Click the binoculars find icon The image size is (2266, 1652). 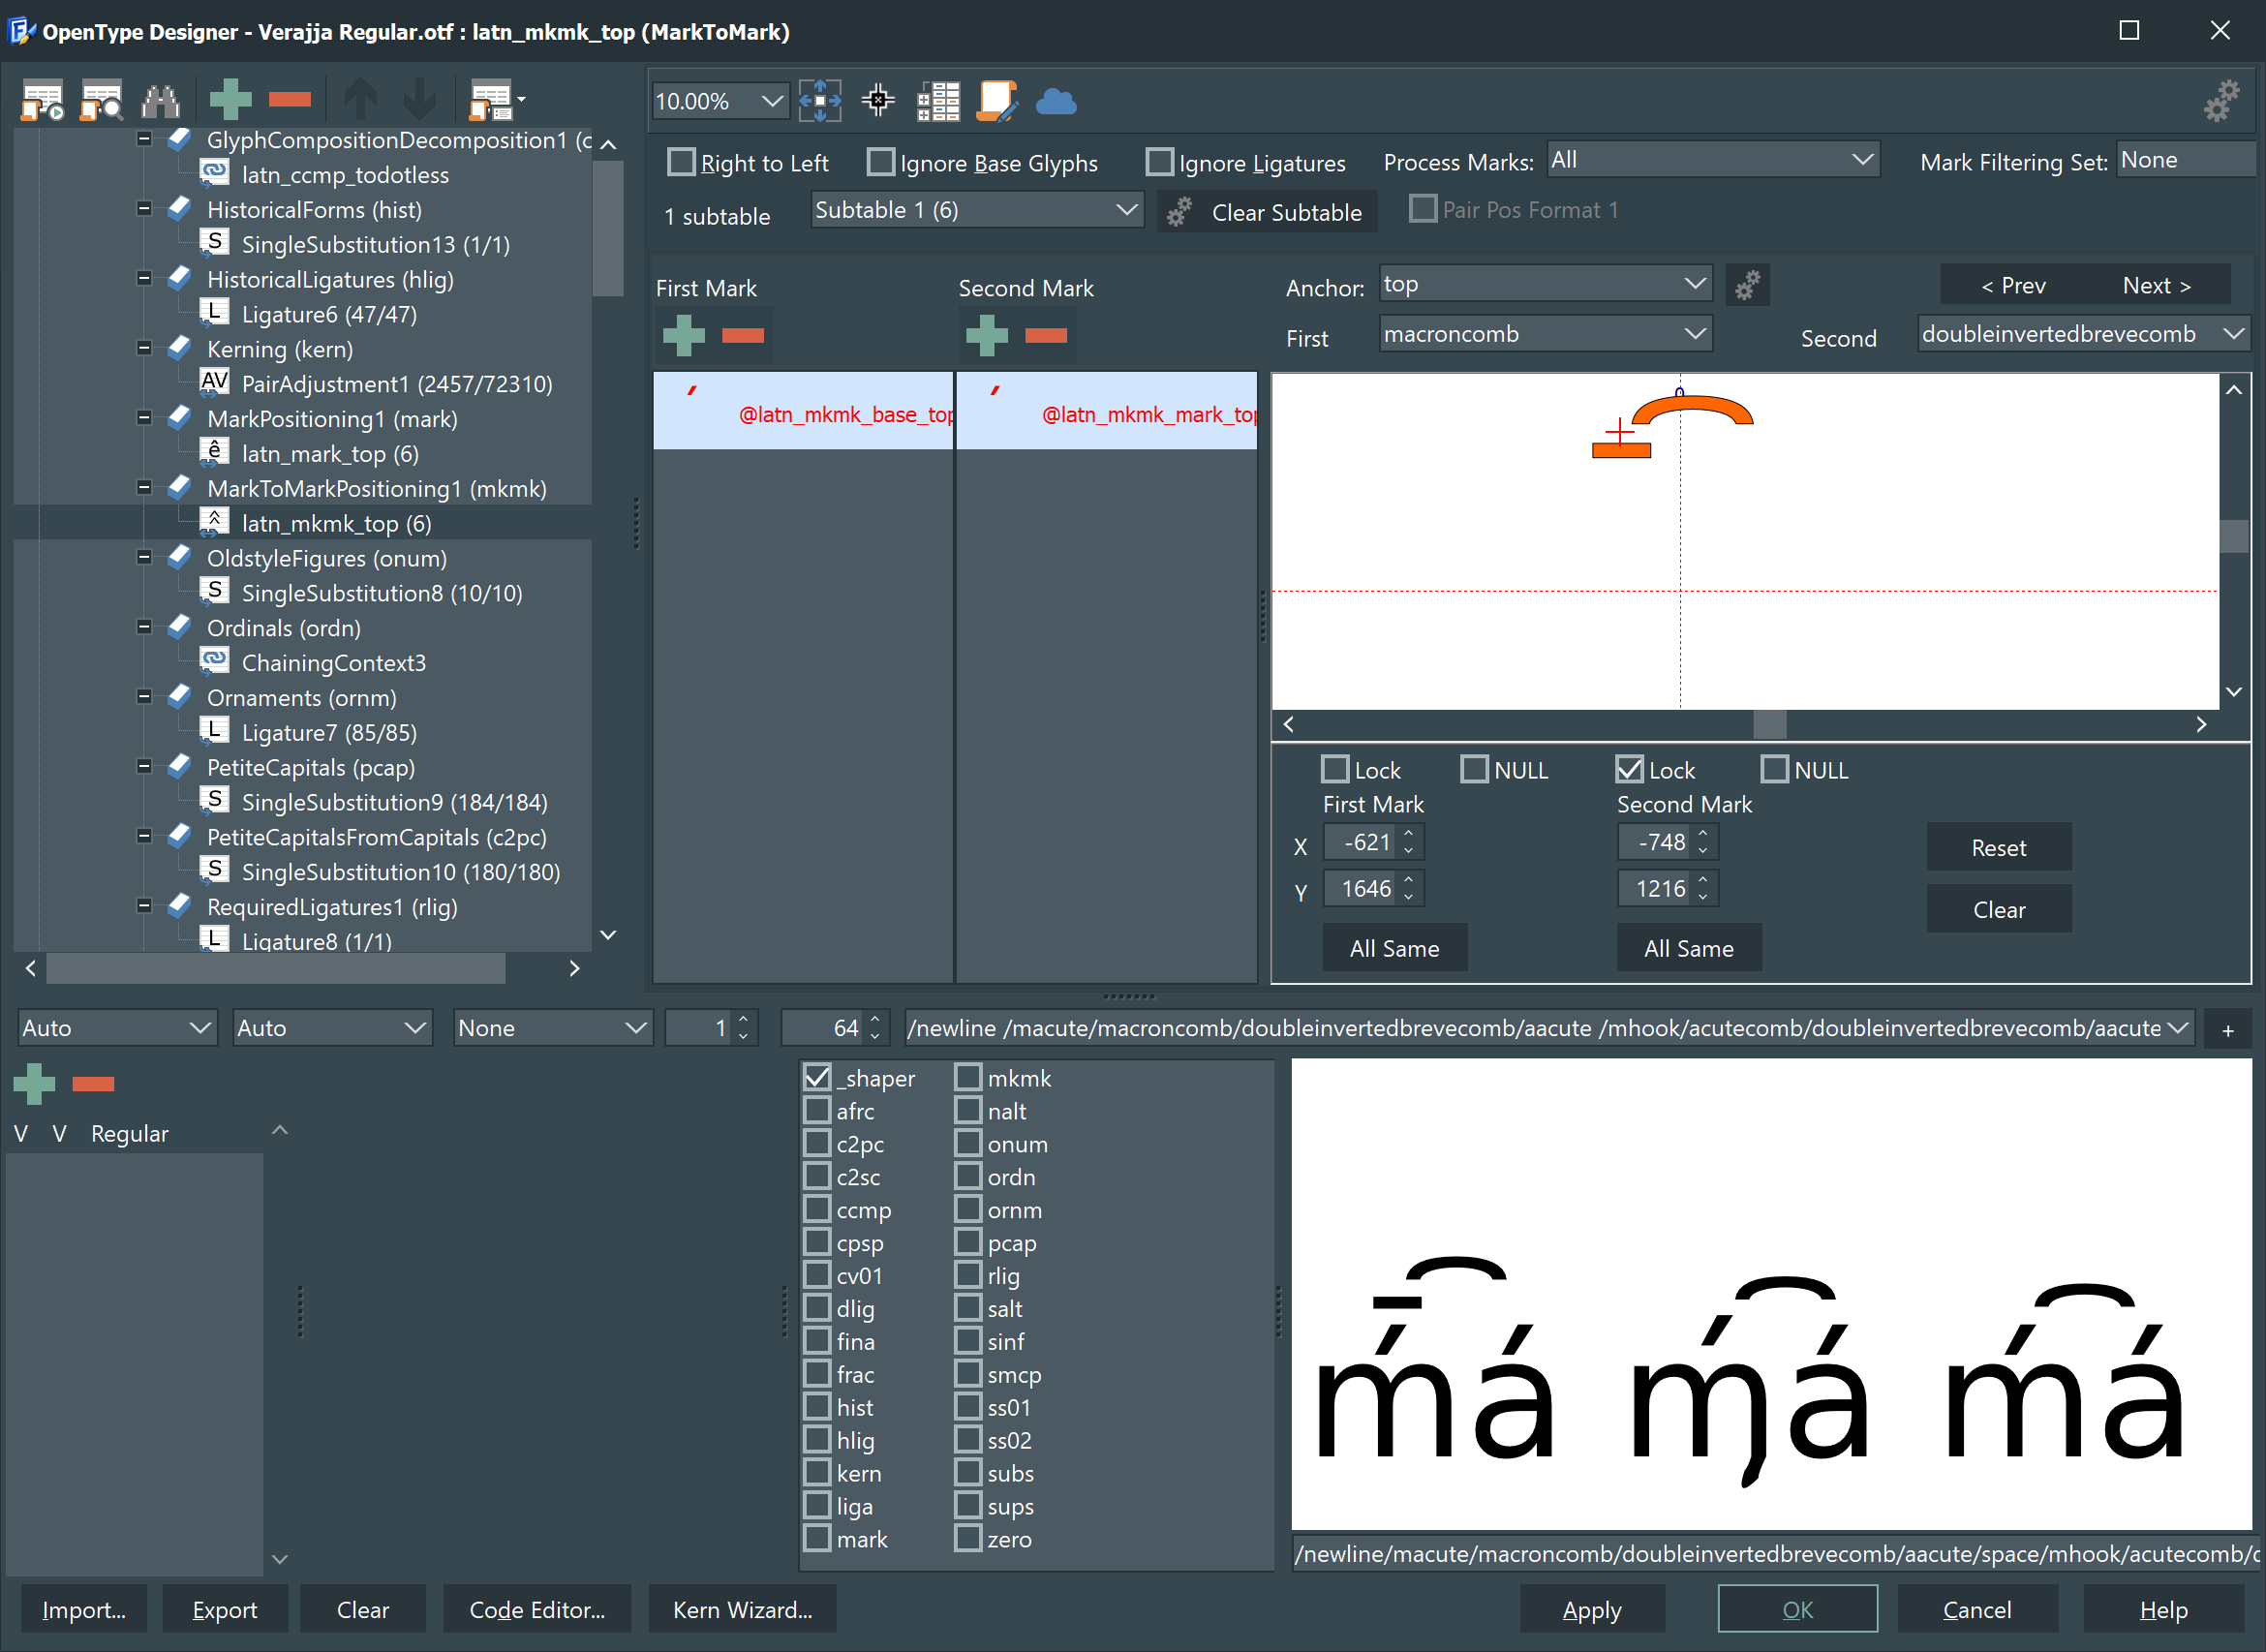point(160,100)
